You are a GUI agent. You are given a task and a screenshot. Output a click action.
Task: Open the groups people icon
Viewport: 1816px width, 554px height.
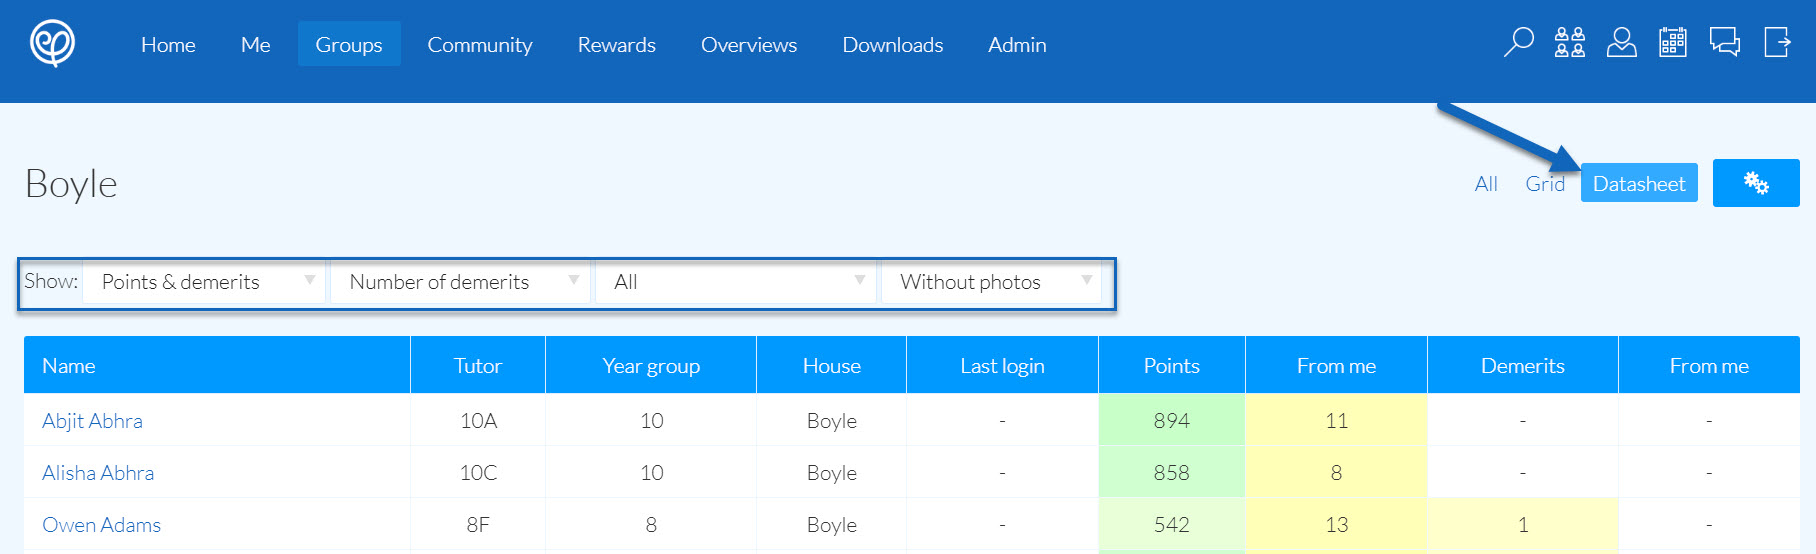1570,42
